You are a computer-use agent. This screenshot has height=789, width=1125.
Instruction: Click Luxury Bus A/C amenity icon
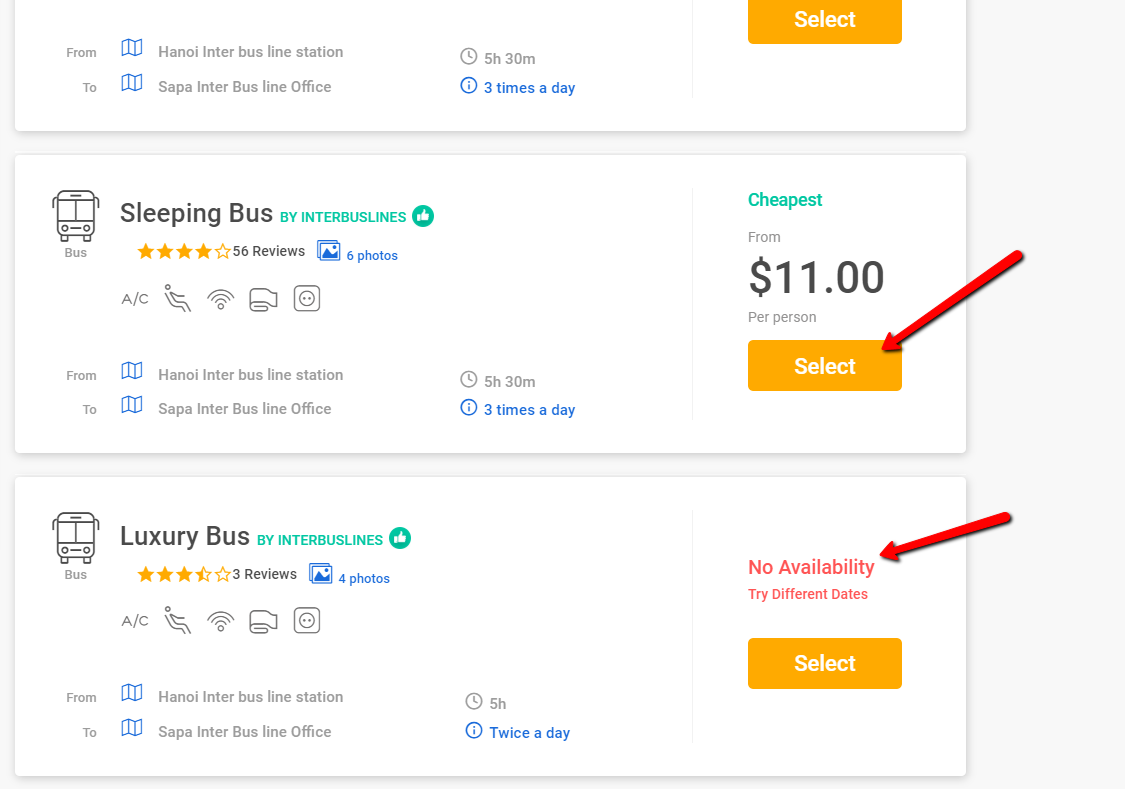(135, 621)
